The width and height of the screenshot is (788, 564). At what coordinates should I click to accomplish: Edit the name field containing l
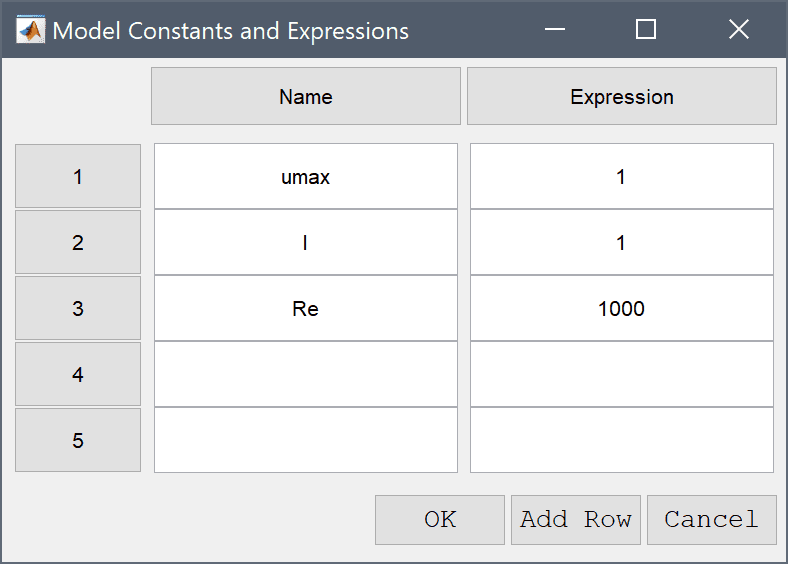306,242
